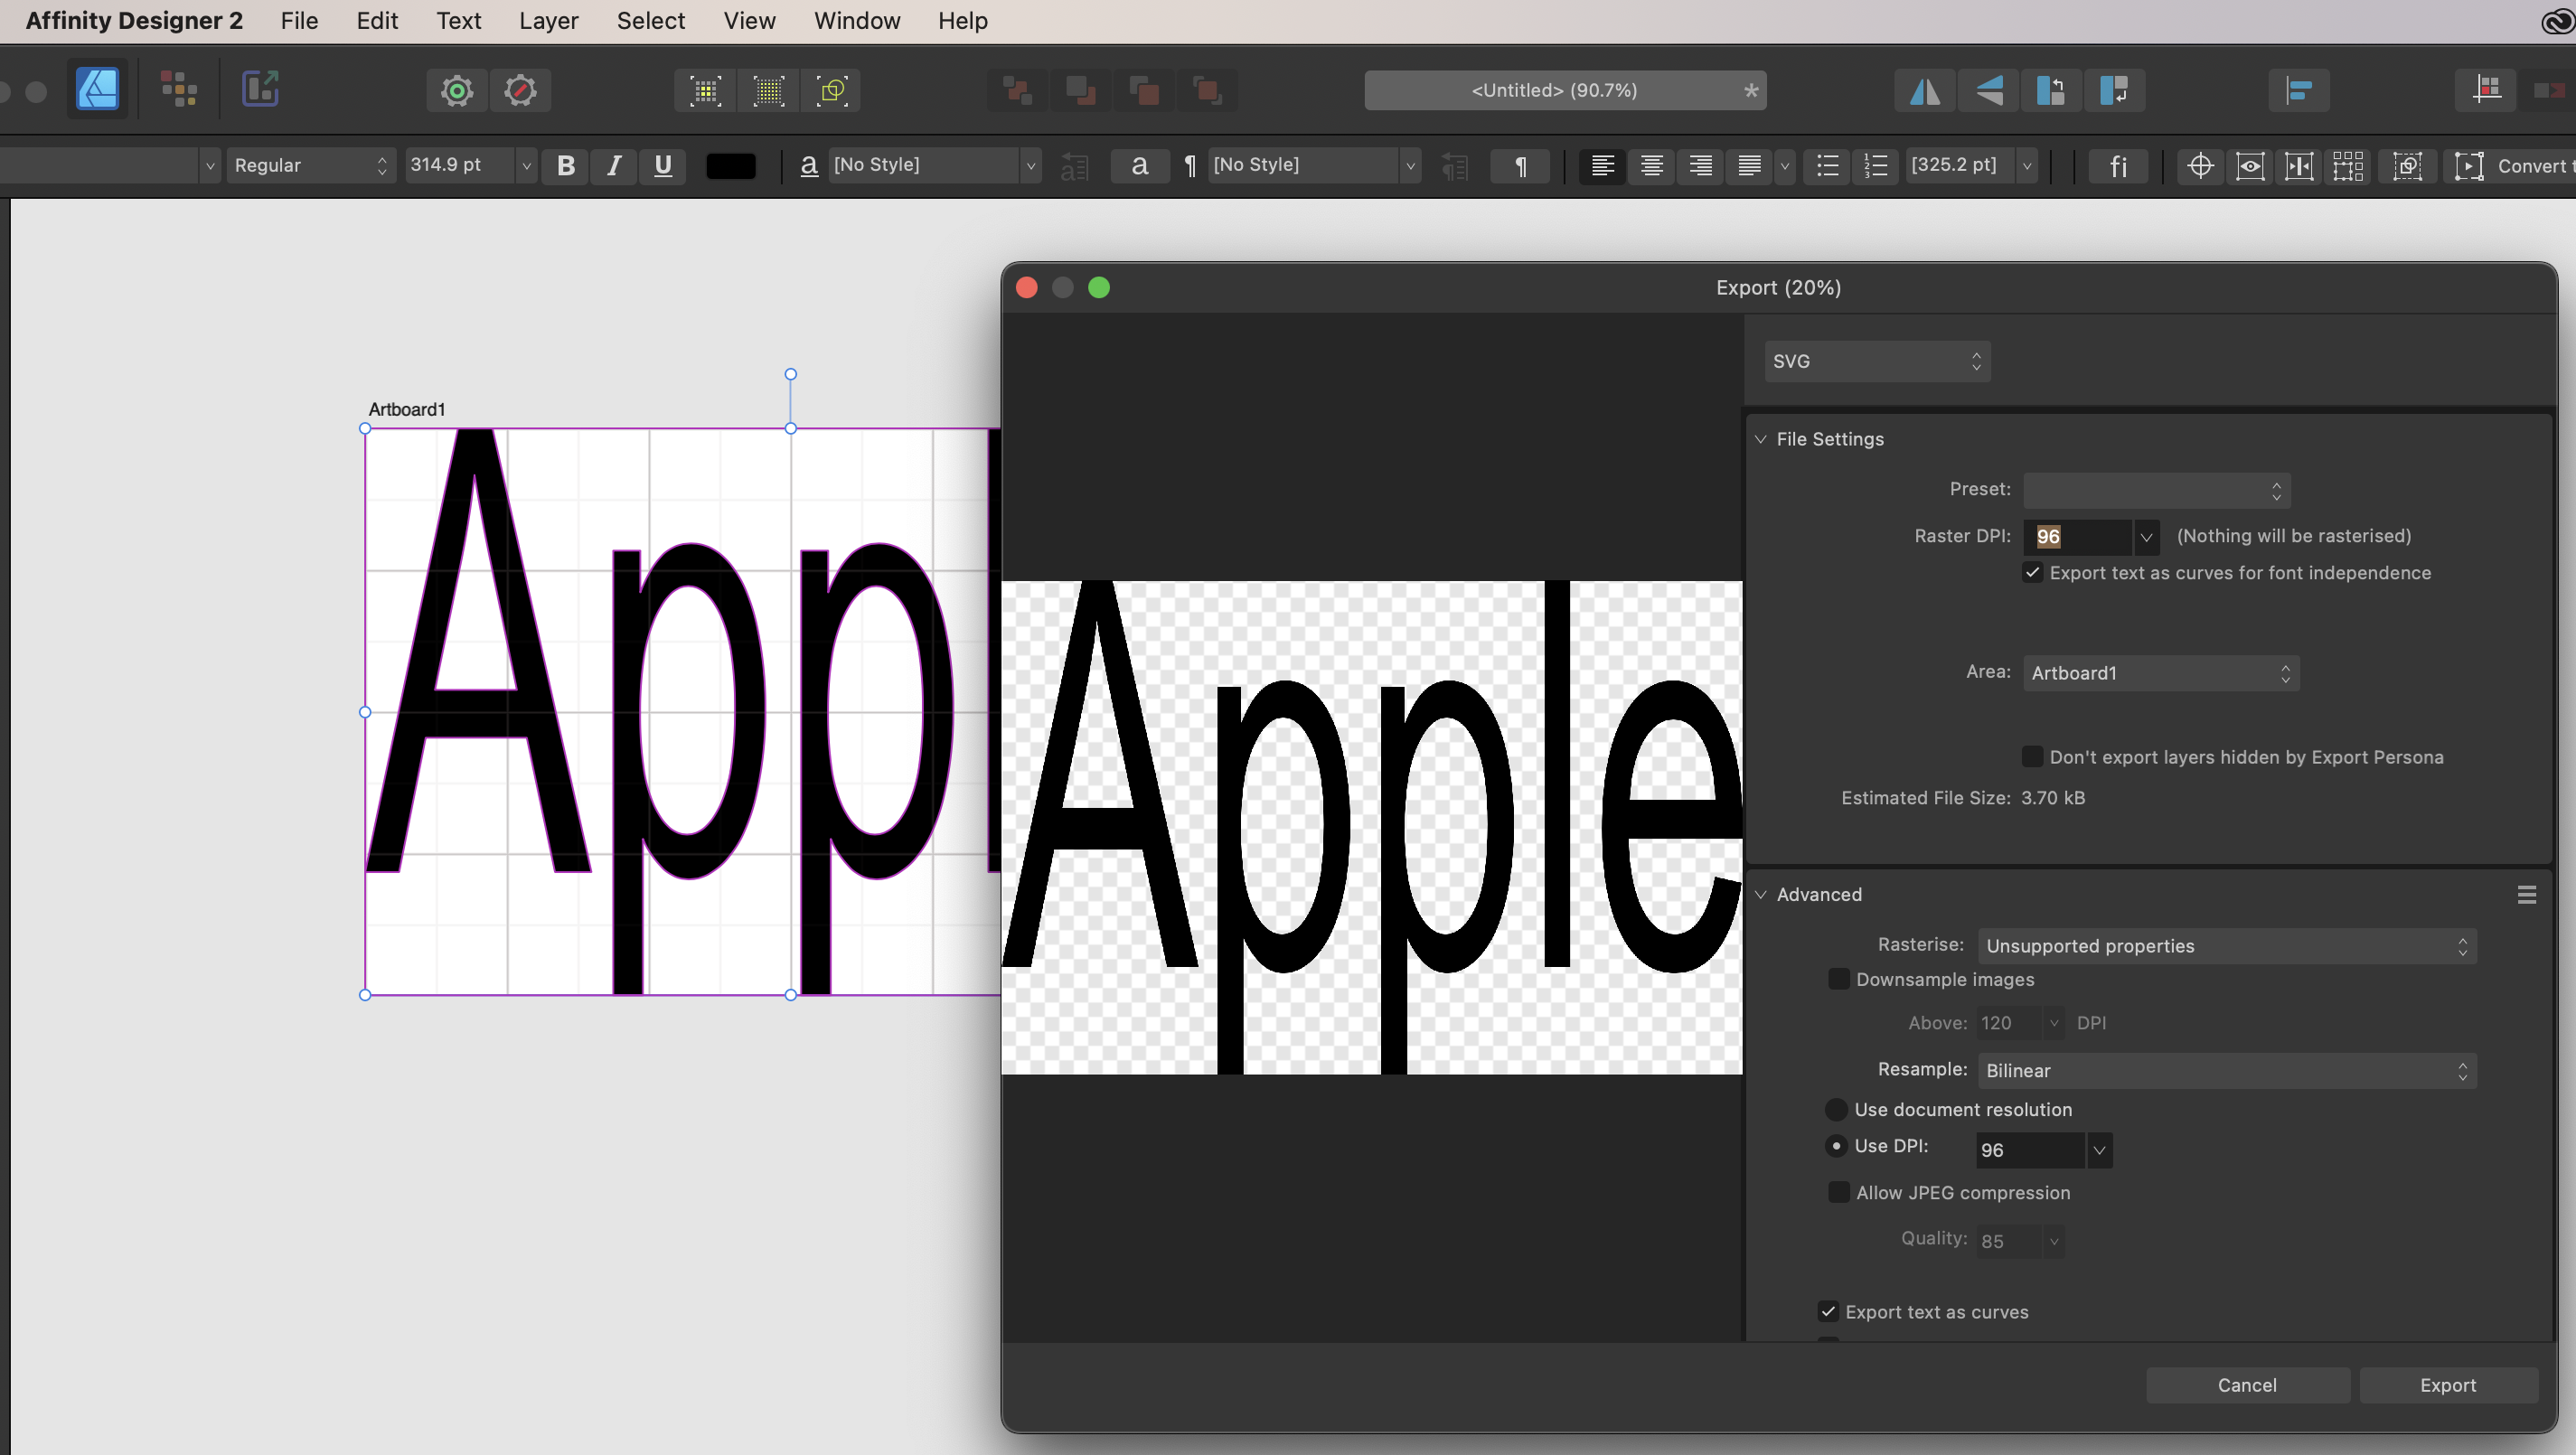Collapse the File Settings section
Viewport: 2576px width, 1455px height.
(1761, 439)
